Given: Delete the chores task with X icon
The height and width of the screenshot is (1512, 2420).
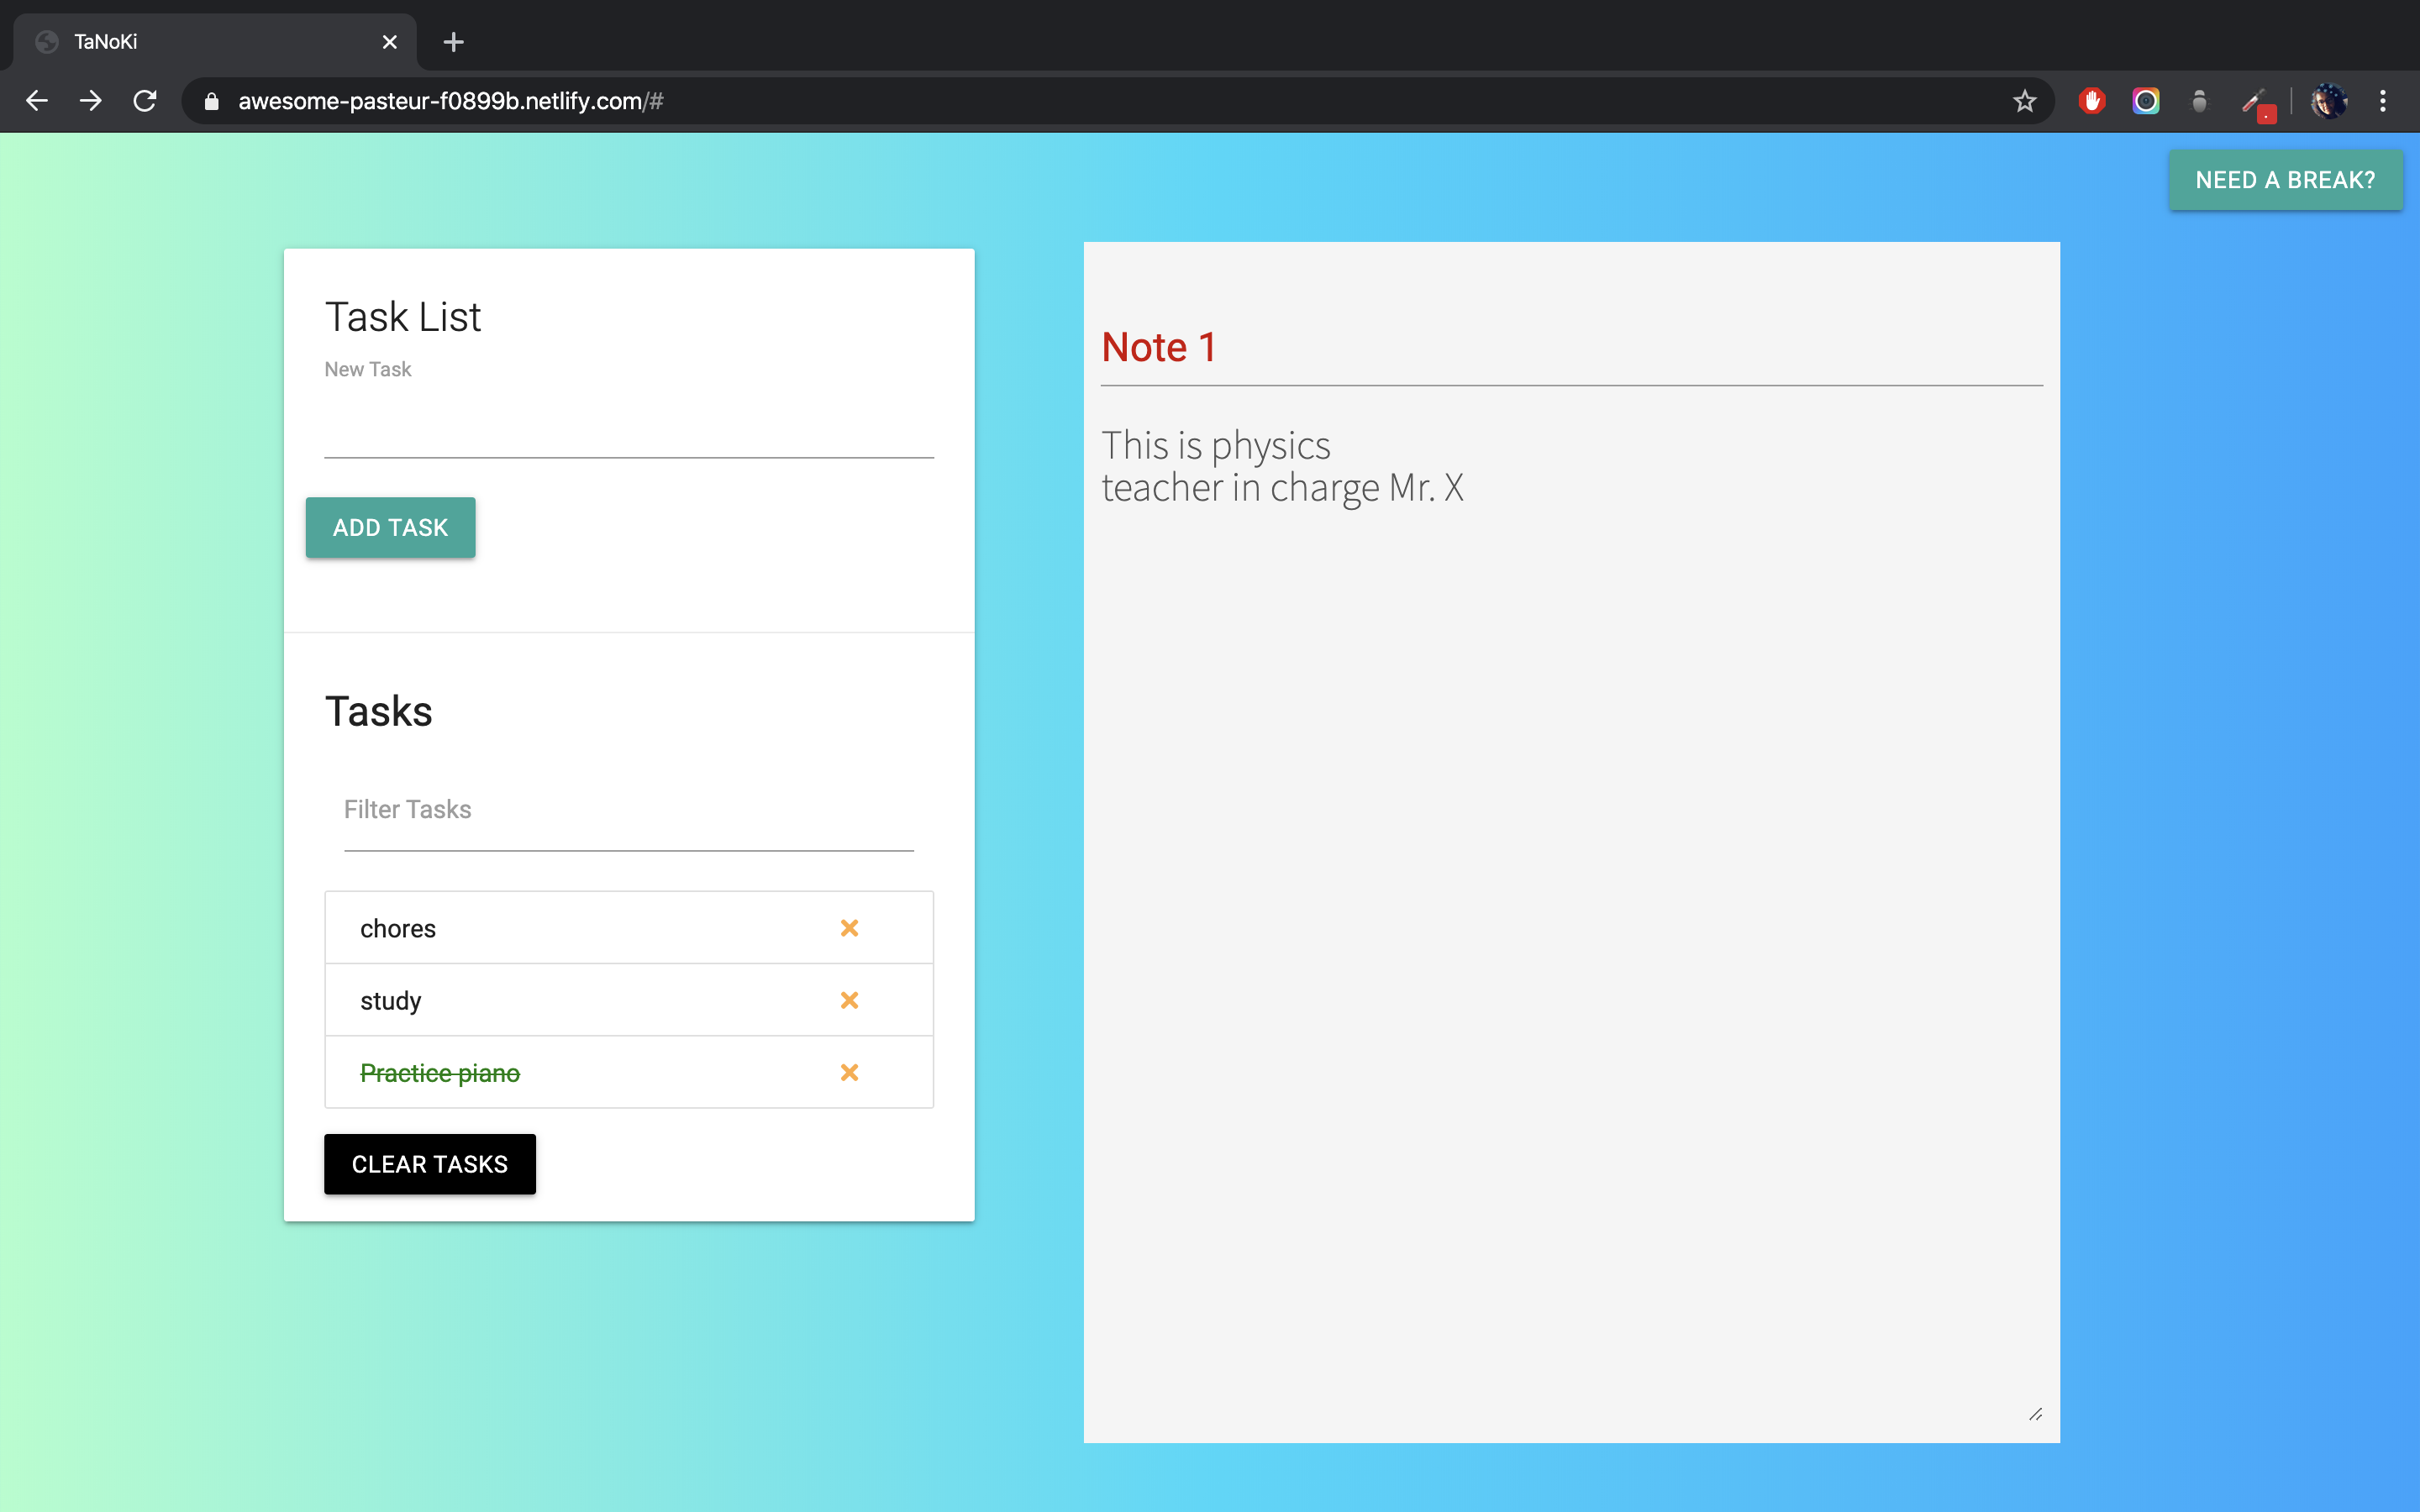Looking at the screenshot, I should [x=849, y=928].
